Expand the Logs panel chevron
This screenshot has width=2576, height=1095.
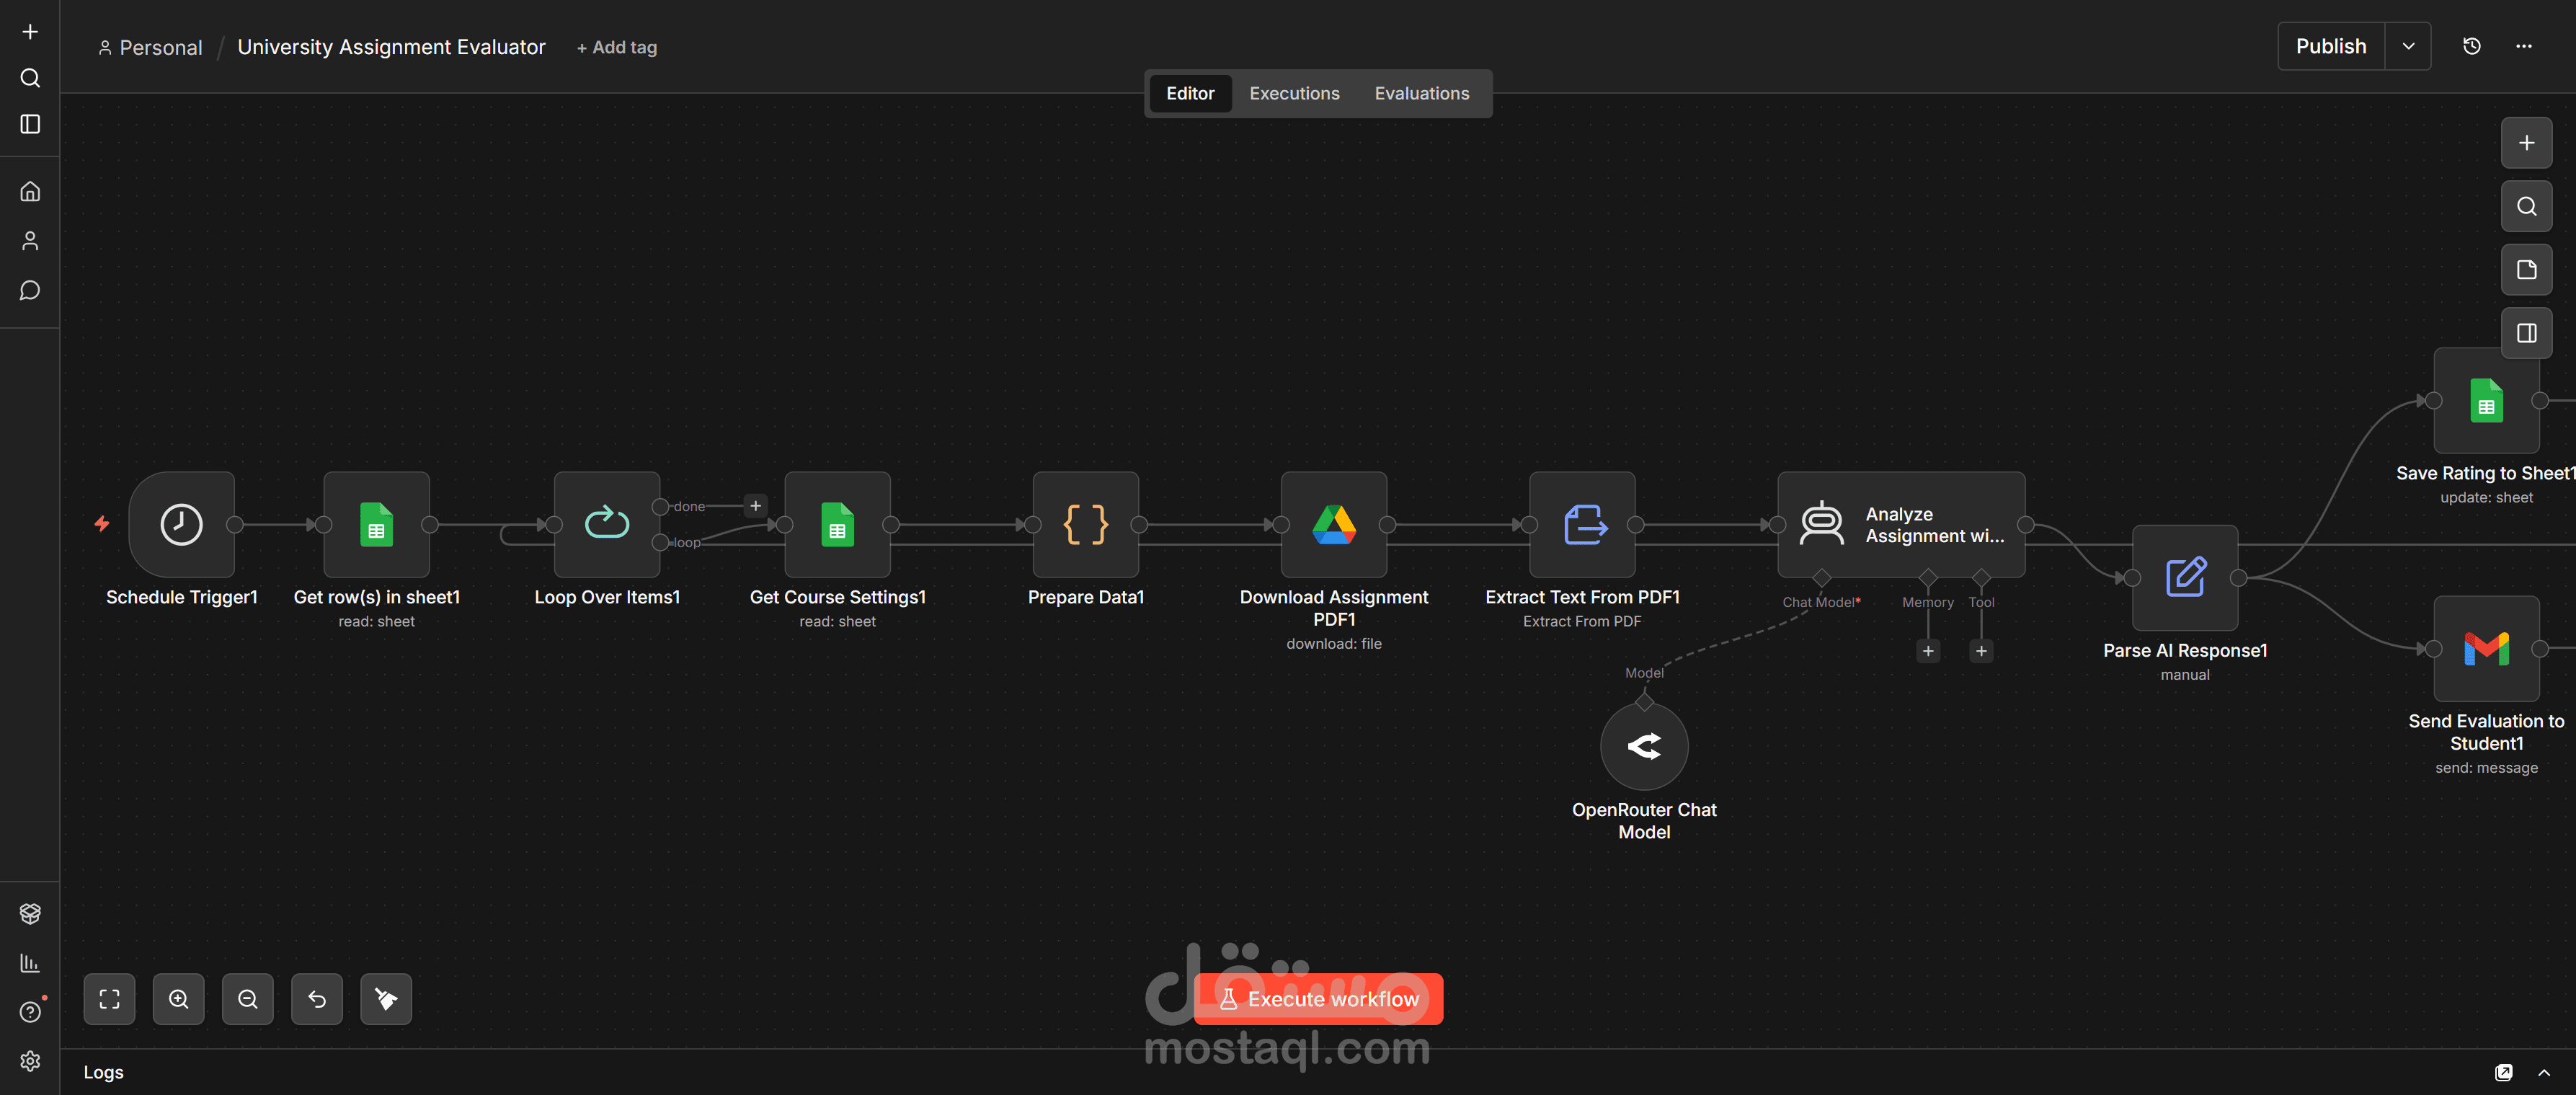click(x=2543, y=1072)
